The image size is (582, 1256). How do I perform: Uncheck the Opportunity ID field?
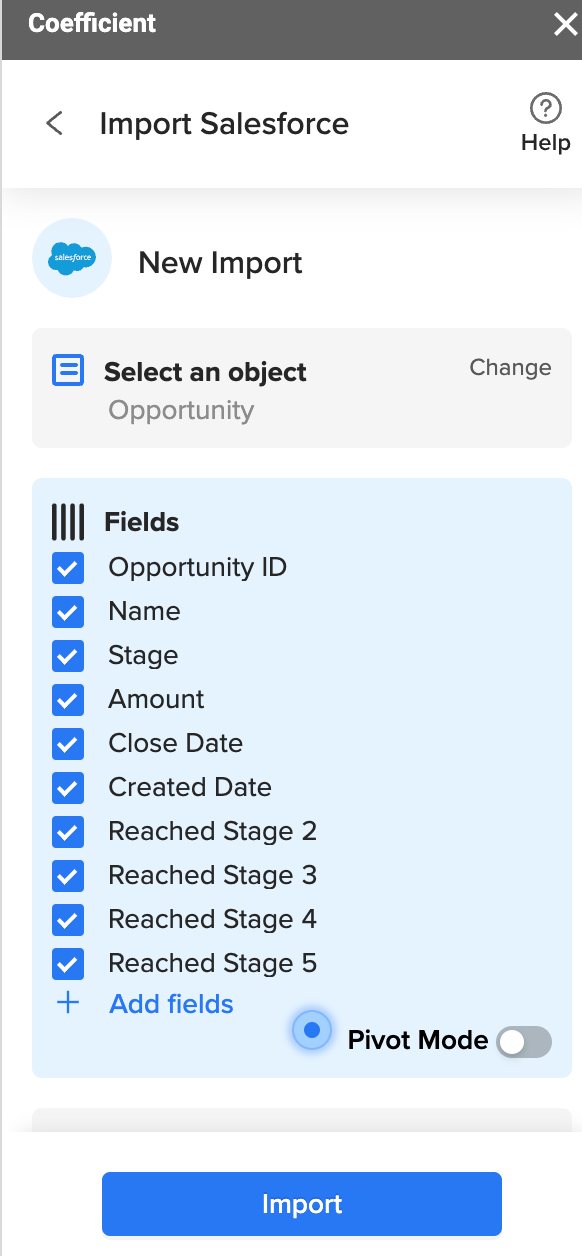coord(68,568)
